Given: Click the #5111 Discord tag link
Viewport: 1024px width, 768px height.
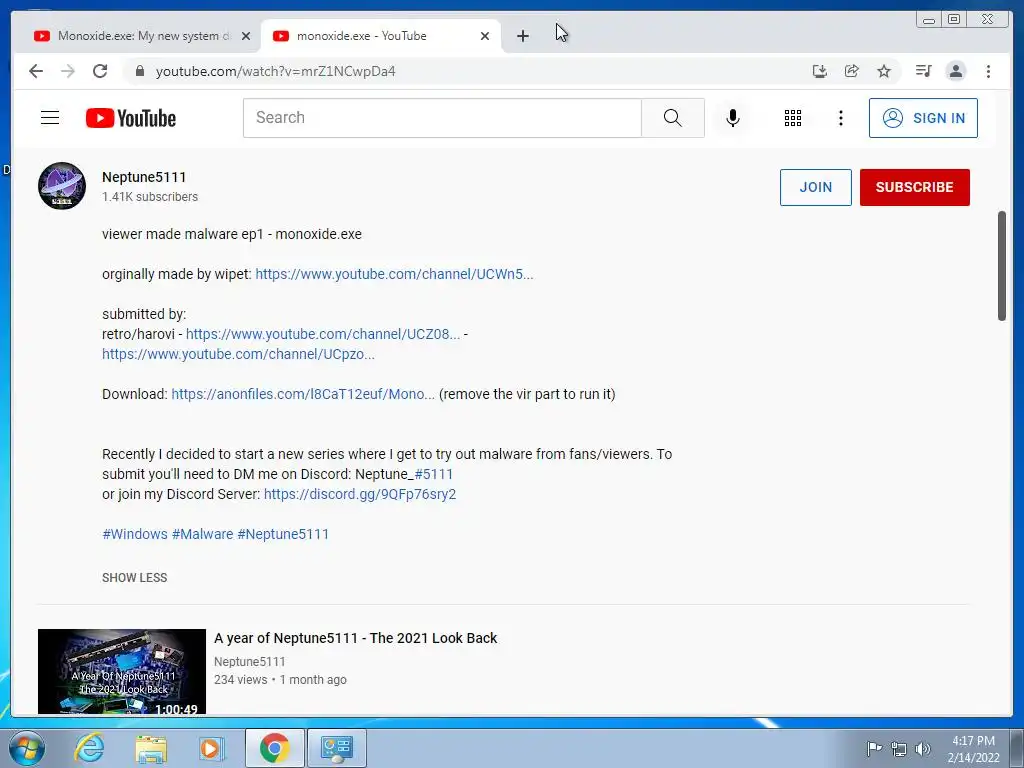Looking at the screenshot, I should [433, 474].
